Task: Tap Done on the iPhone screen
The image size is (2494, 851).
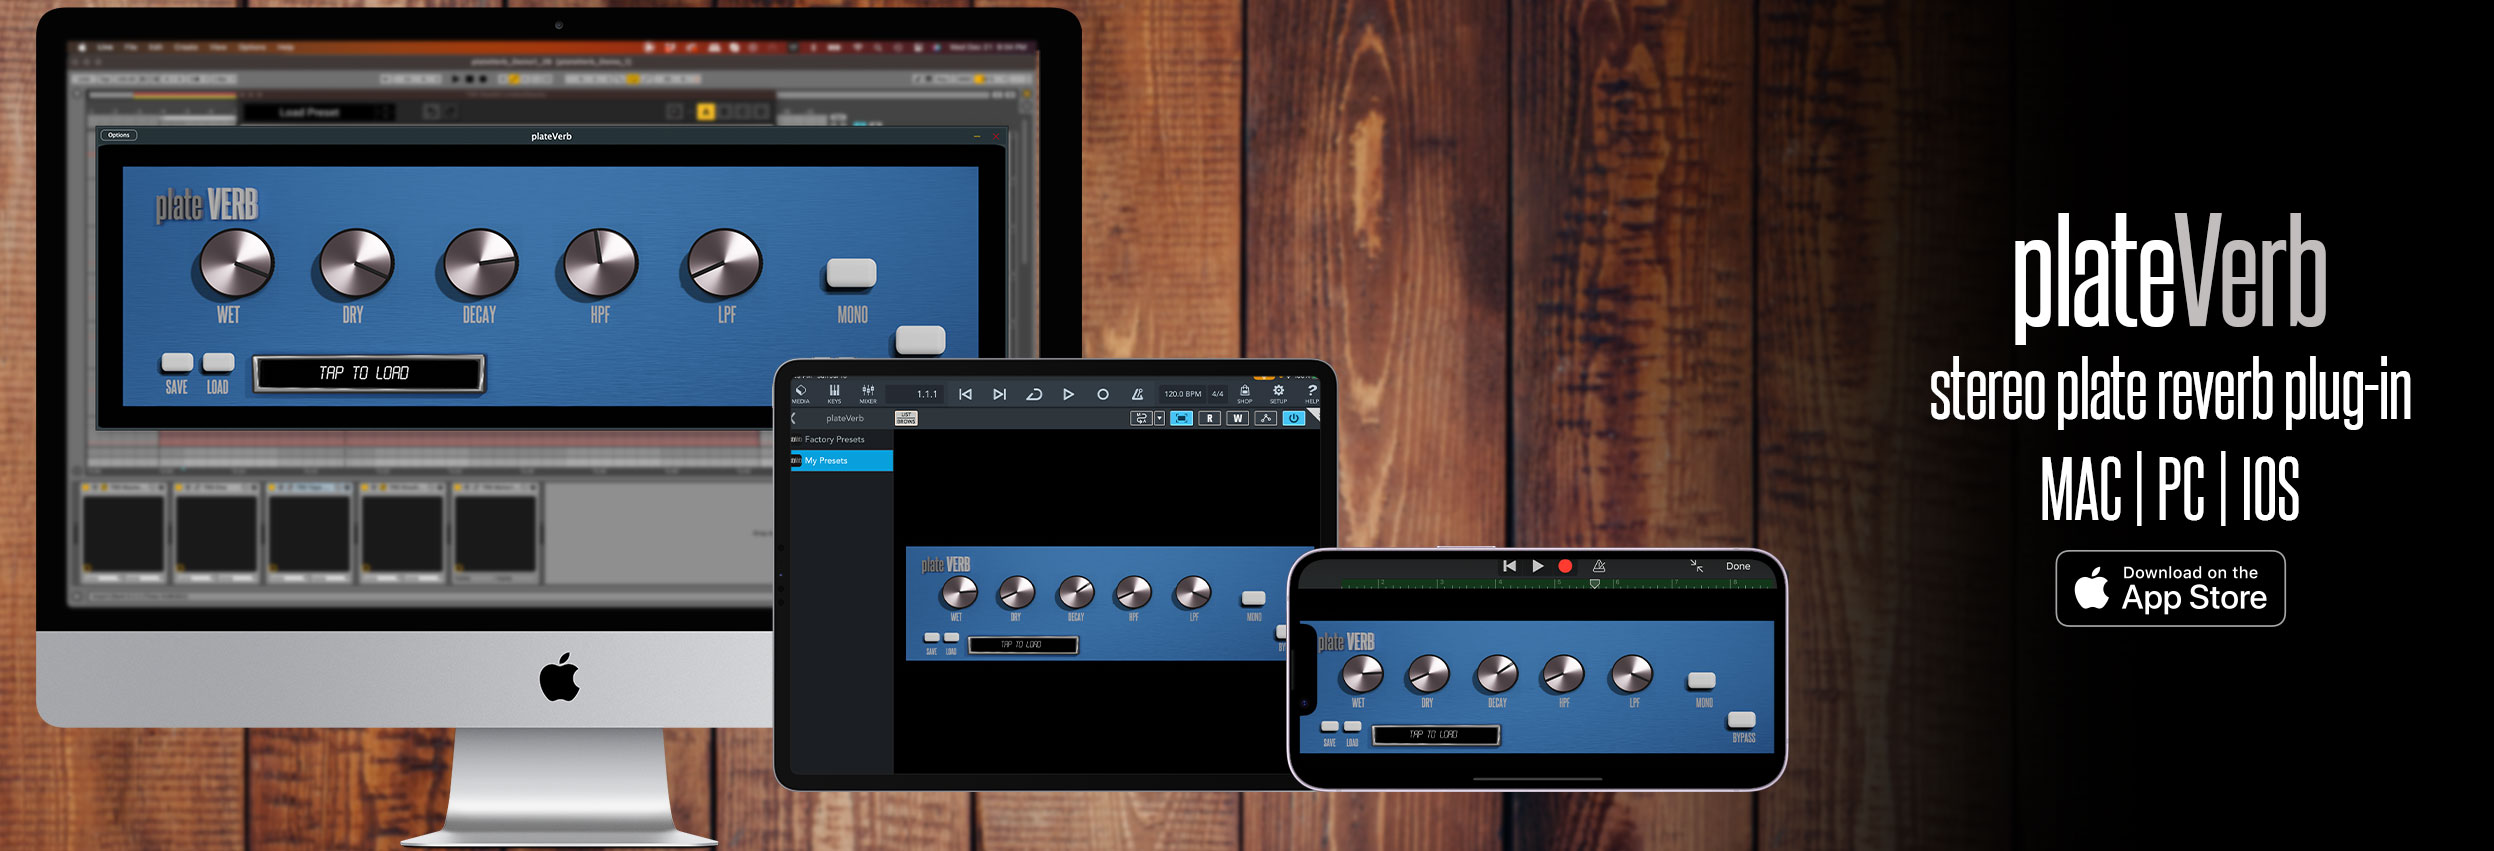Action: tap(1738, 566)
